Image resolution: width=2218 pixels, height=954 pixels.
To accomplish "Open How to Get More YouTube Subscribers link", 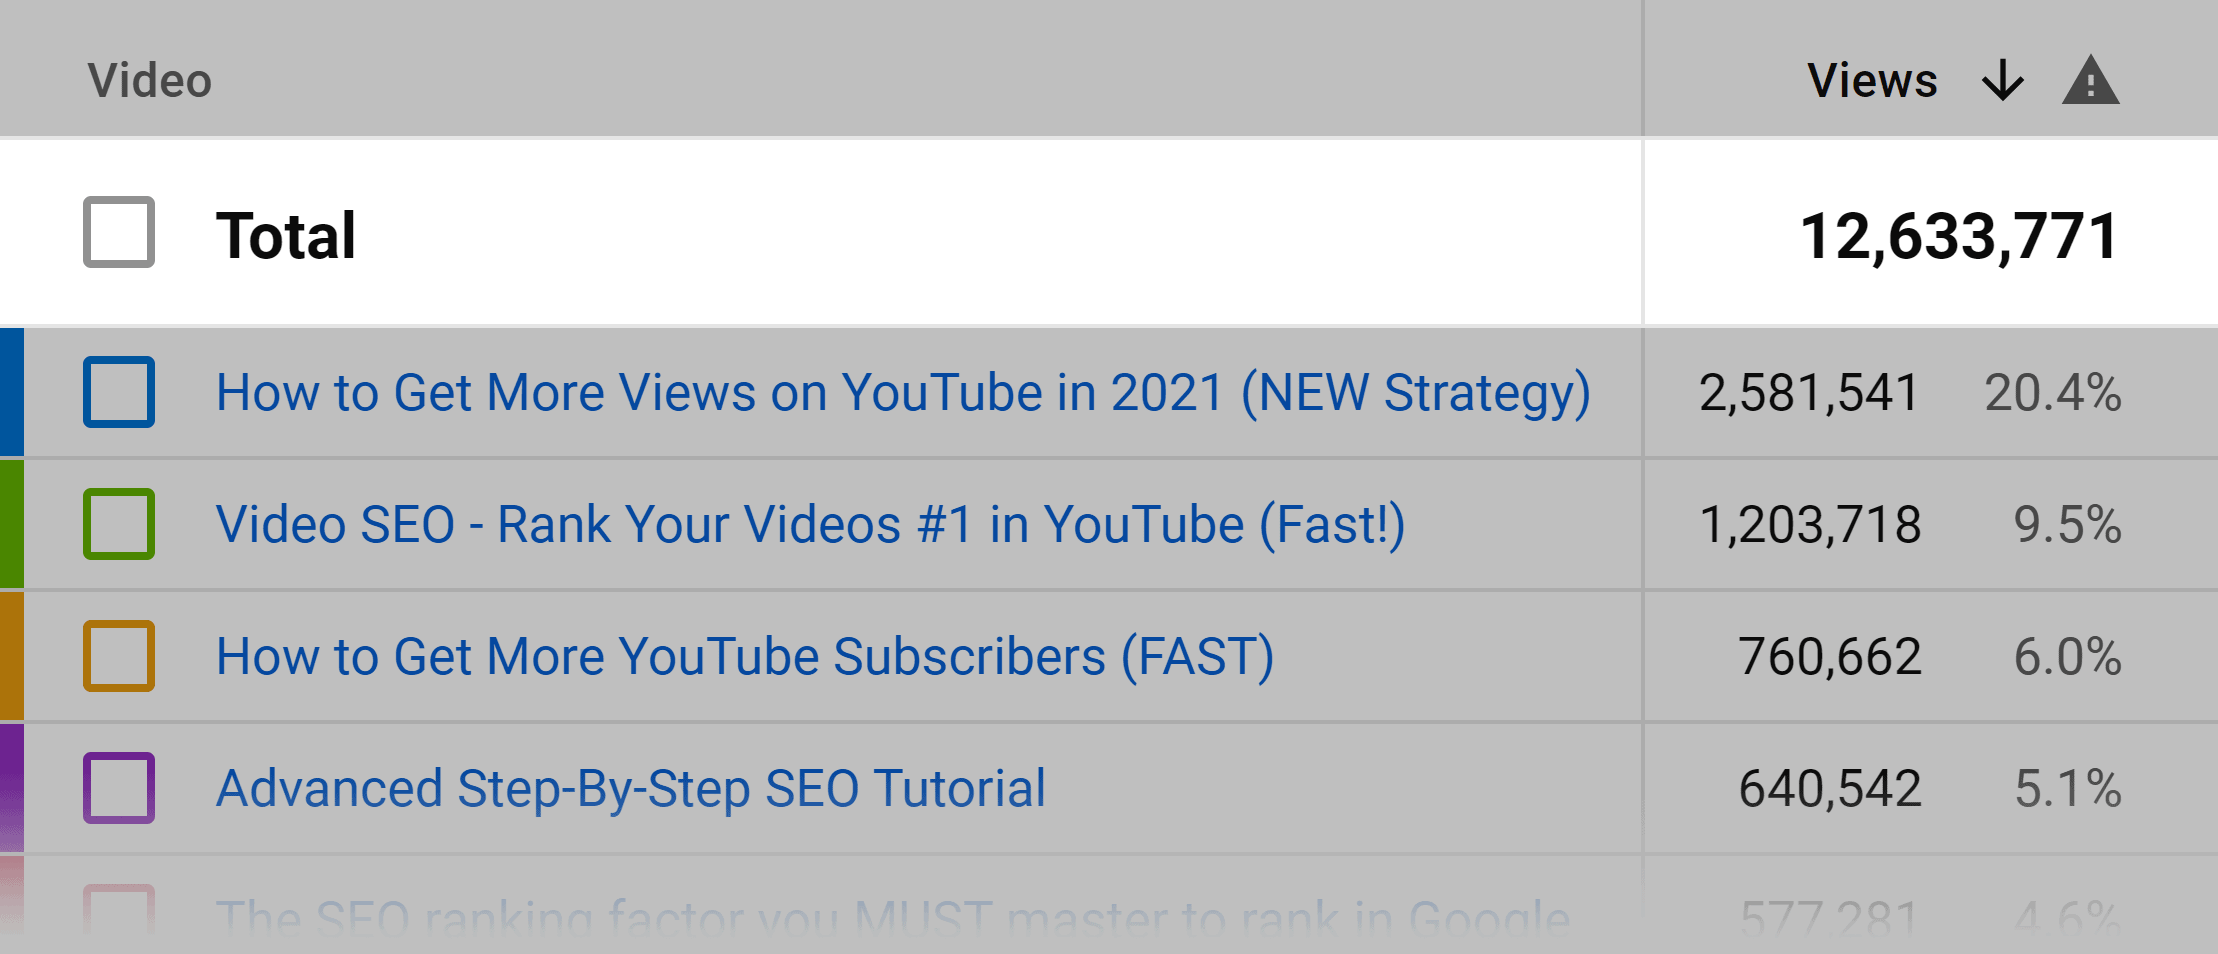I will pyautogui.click(x=745, y=657).
